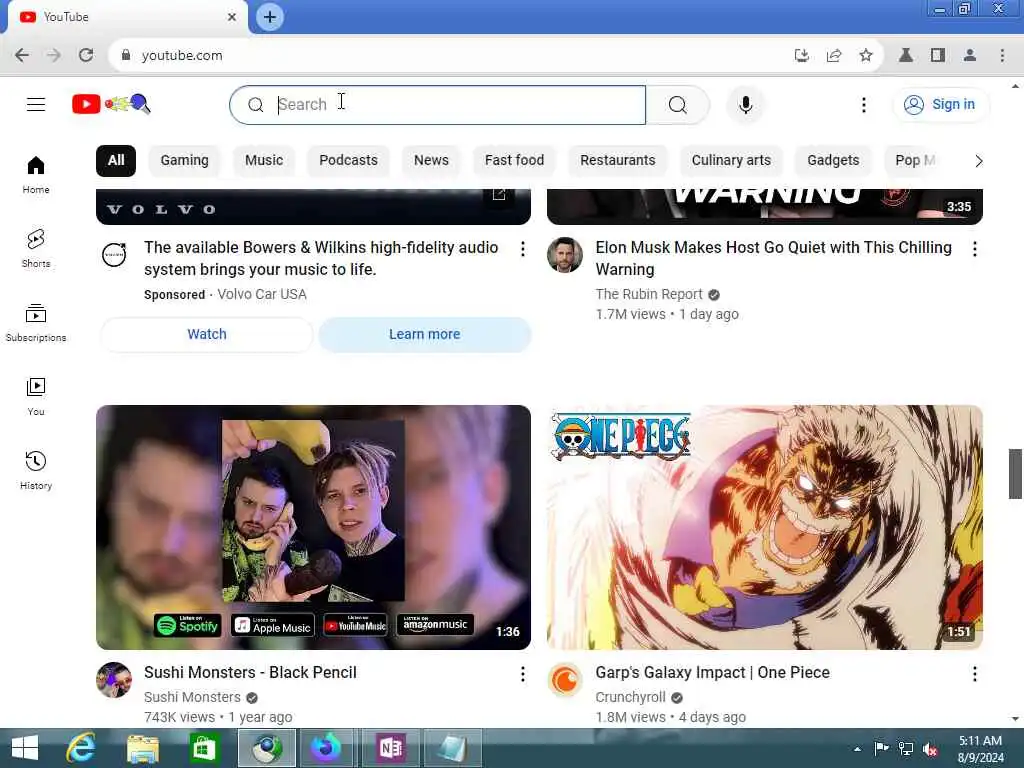Select the Culinary arts category chip

click(x=731, y=161)
